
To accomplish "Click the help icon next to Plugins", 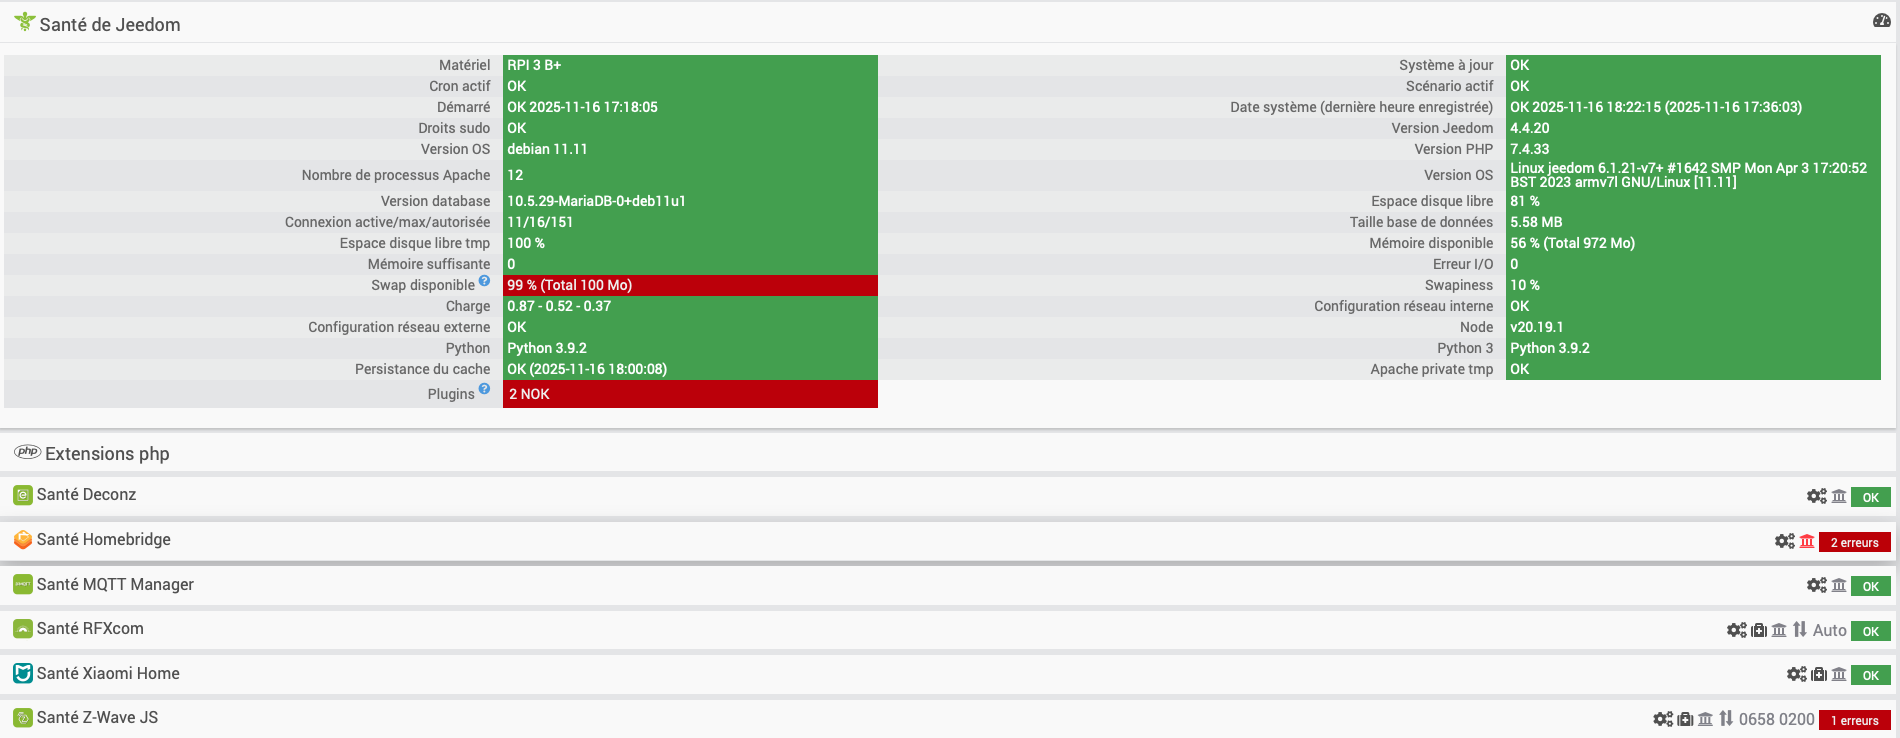I will (484, 389).
